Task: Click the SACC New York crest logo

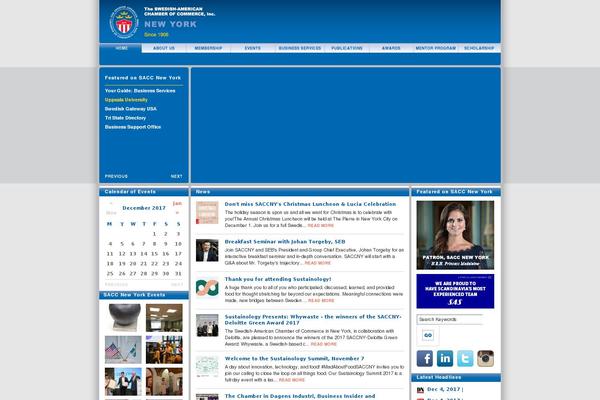Action: 124,22
